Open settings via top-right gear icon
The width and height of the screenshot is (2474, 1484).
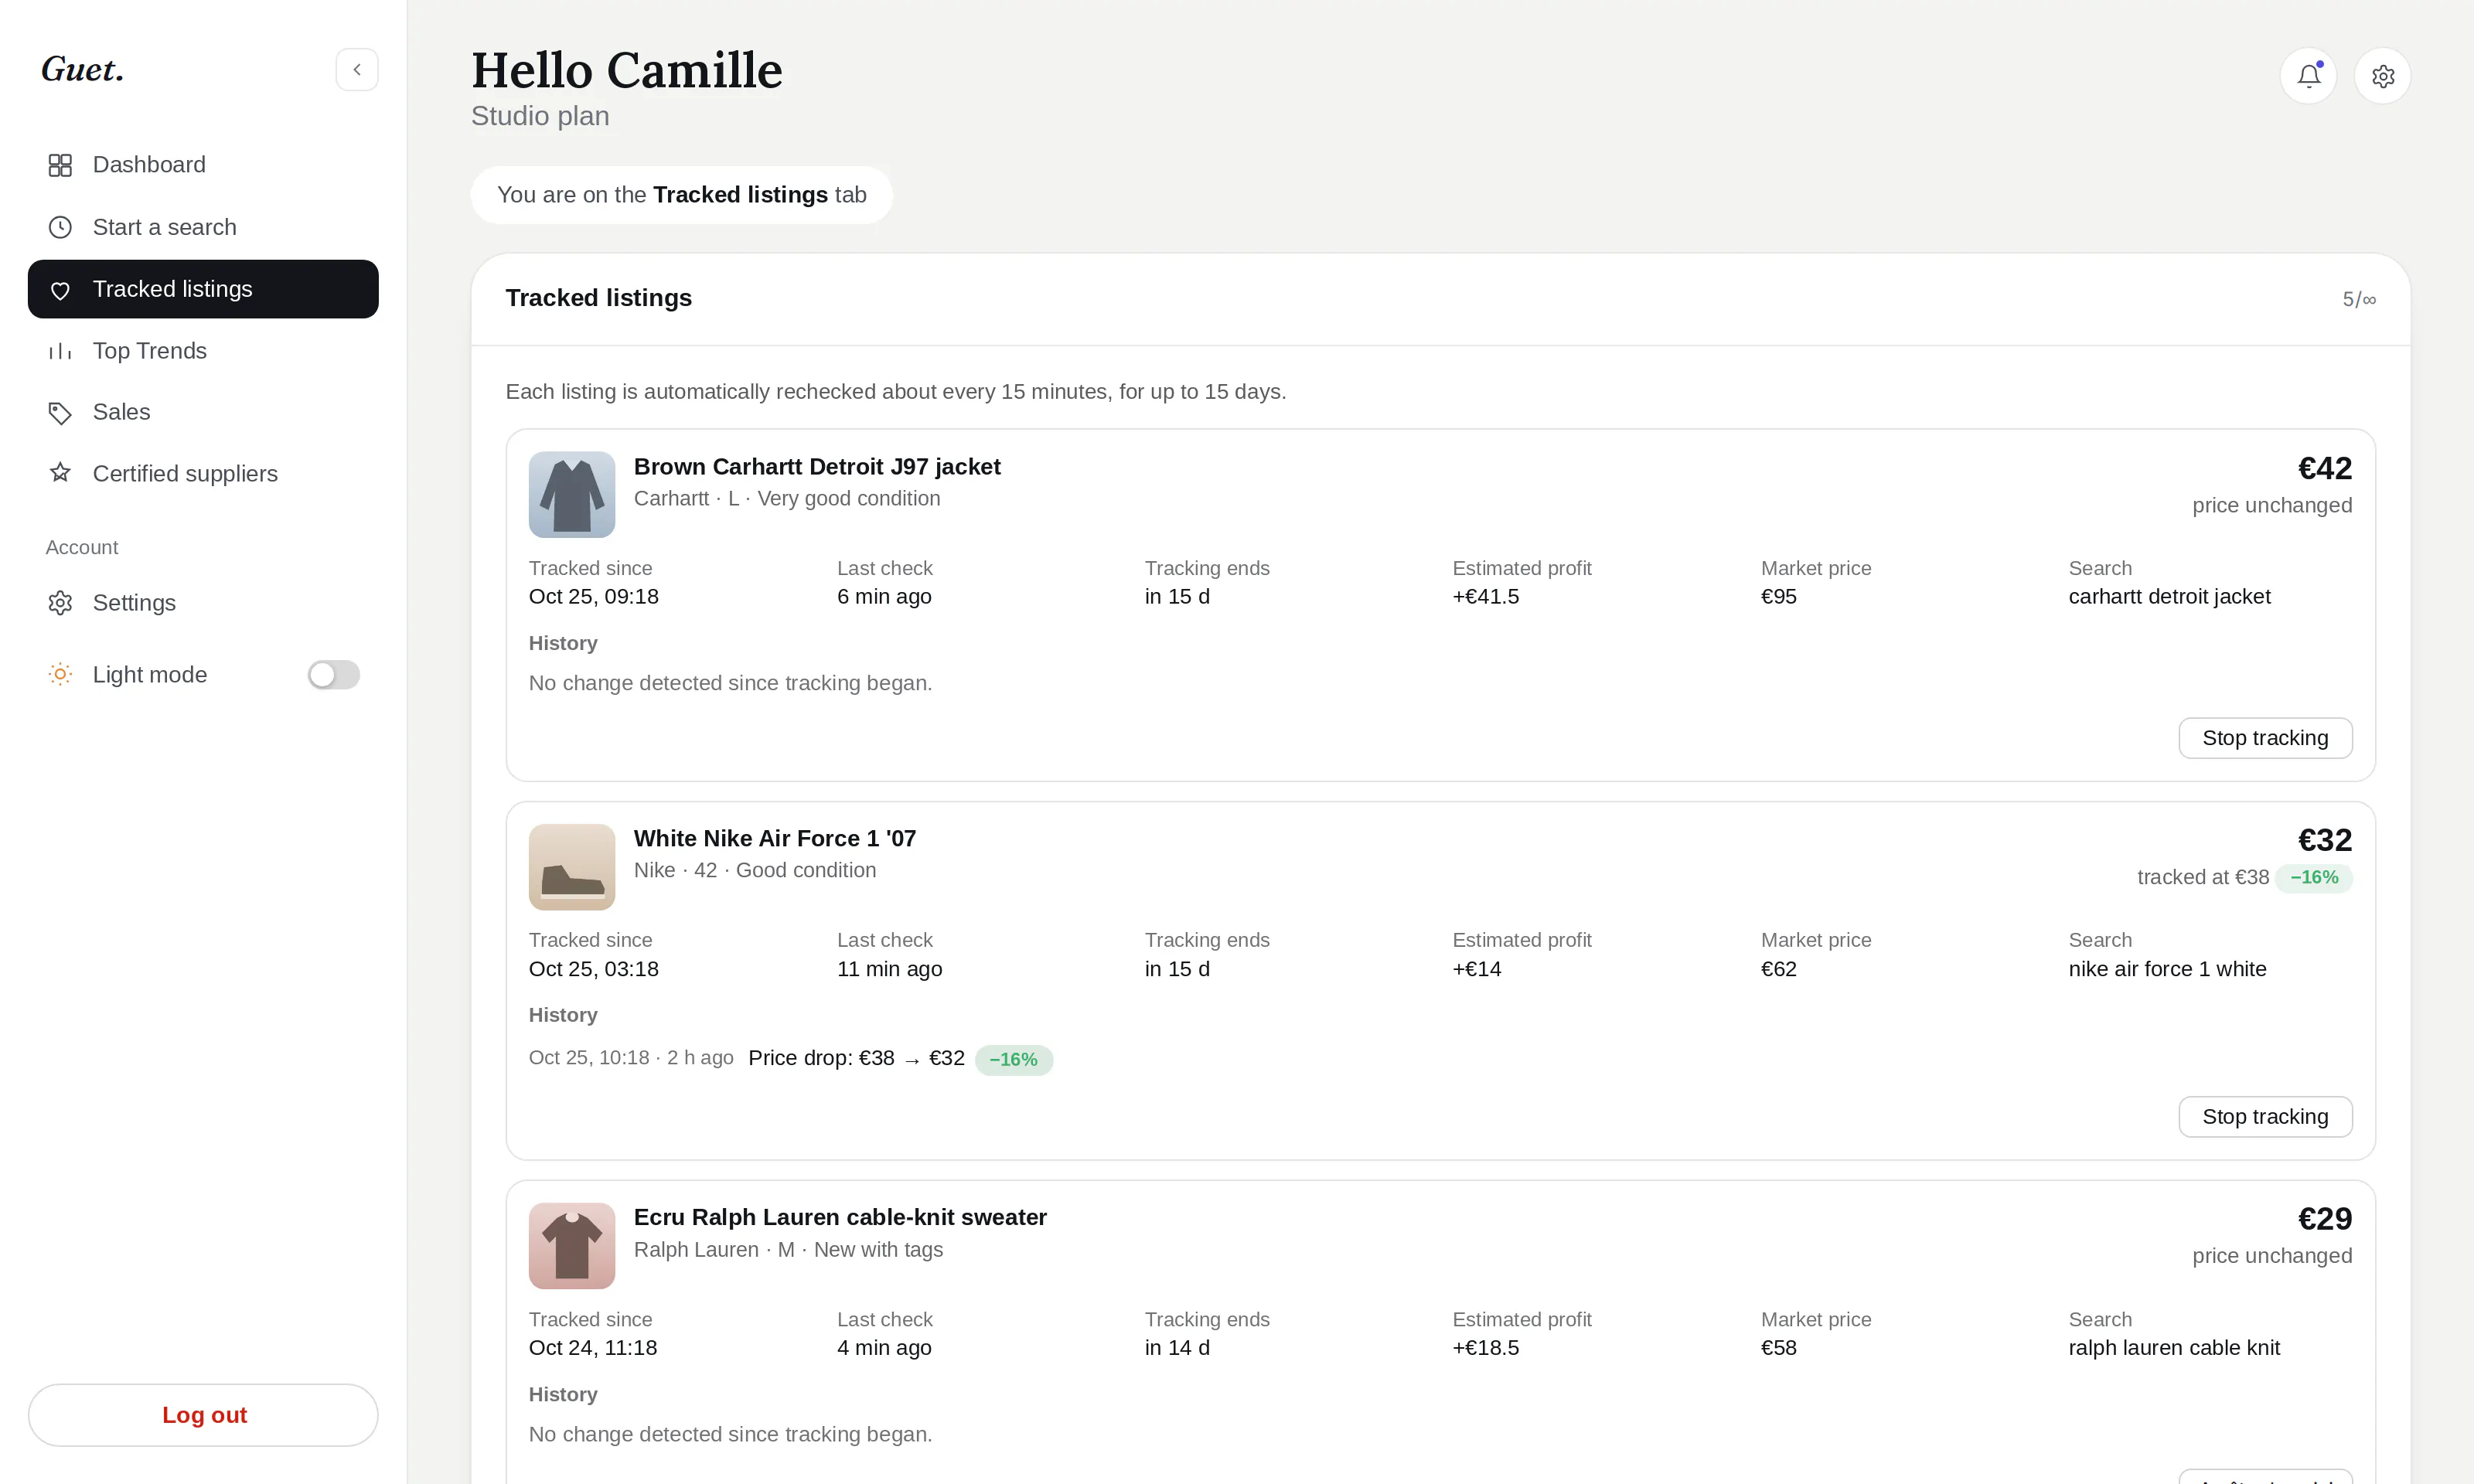[2382, 76]
